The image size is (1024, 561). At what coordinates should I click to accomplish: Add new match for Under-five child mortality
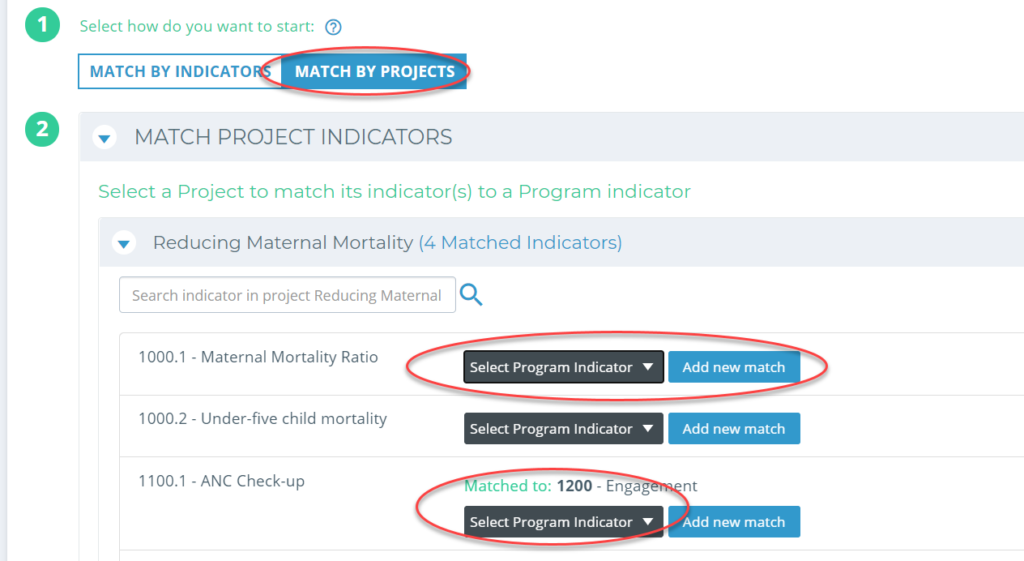tap(734, 428)
